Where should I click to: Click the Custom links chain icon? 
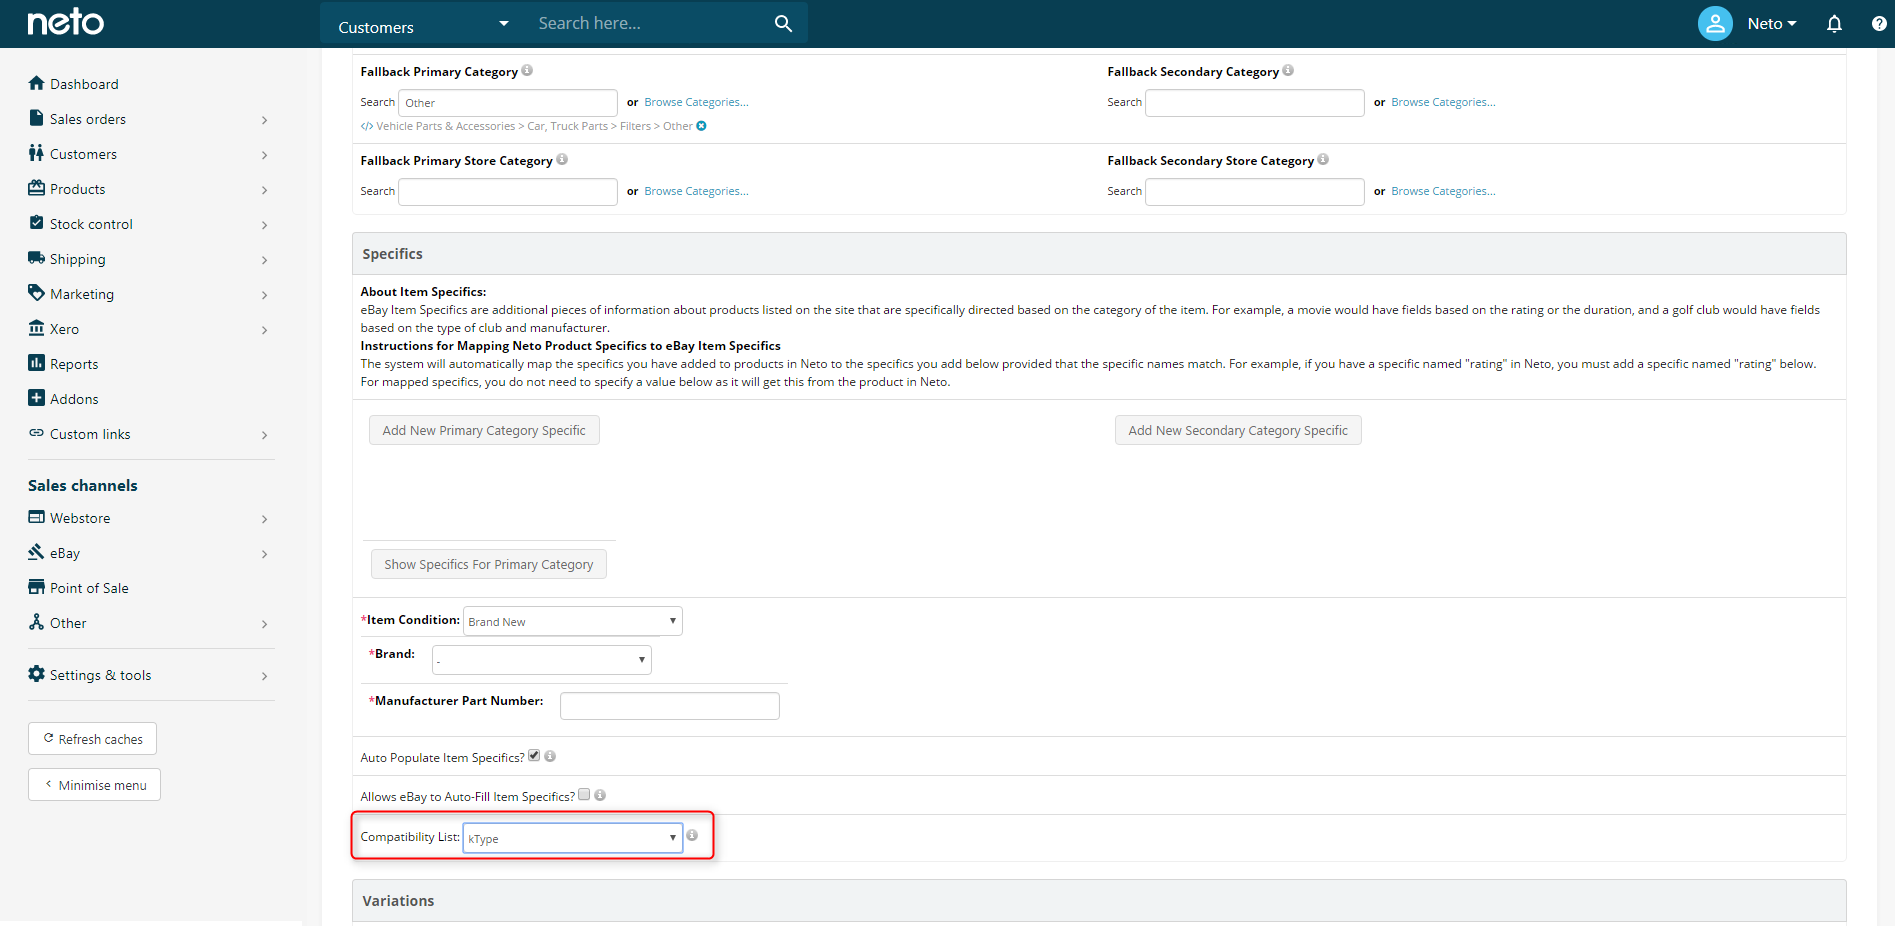tap(37, 433)
